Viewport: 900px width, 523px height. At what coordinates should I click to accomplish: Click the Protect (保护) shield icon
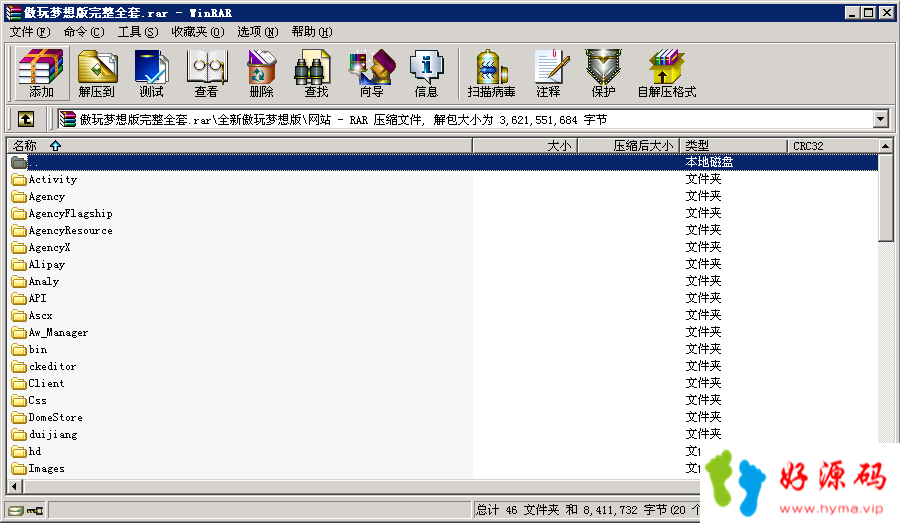pos(603,73)
